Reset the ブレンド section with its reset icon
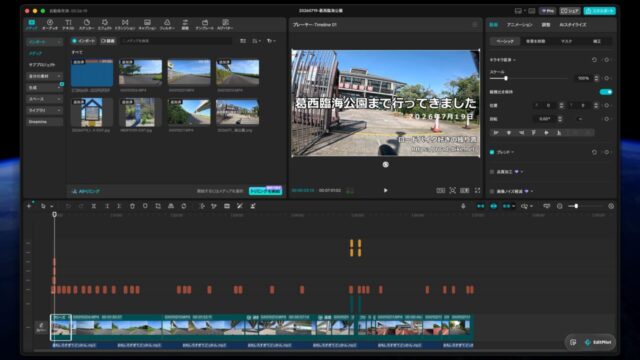Viewport: 640px width, 360px height. coord(594,152)
